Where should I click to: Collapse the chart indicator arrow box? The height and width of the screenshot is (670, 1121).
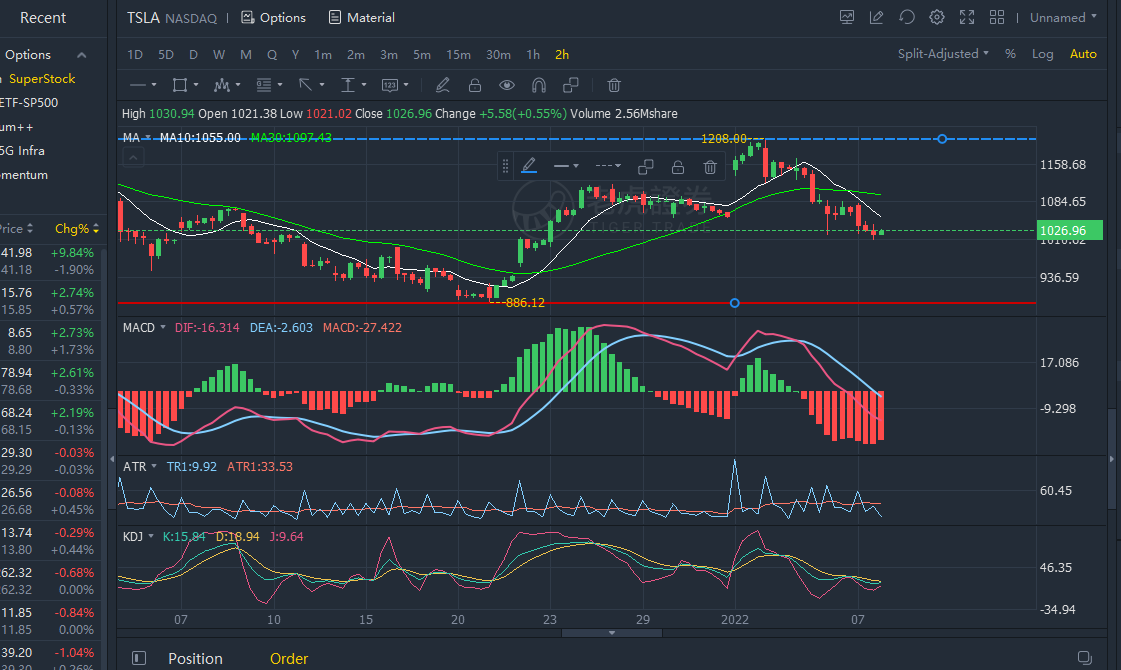point(134,157)
